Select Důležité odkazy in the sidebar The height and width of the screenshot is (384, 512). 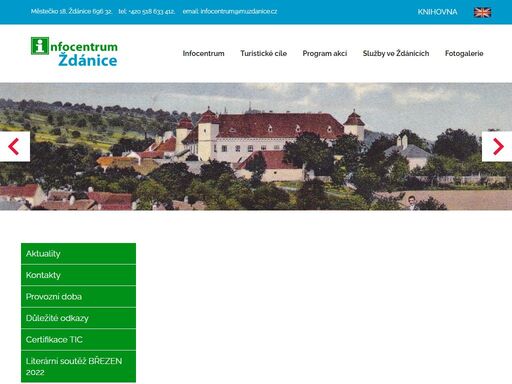pyautogui.click(x=78, y=318)
